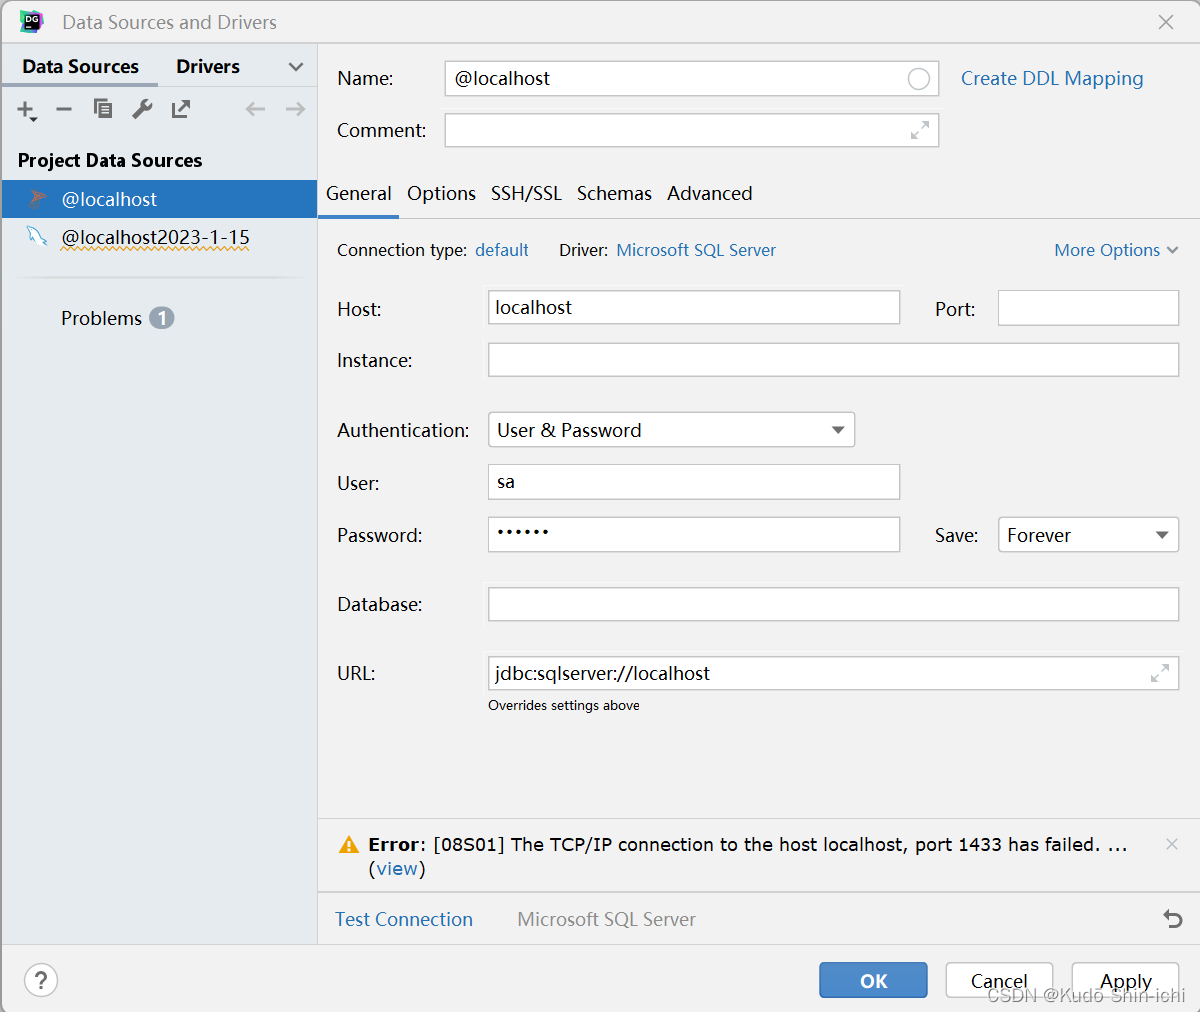Image resolution: width=1200 pixels, height=1012 pixels.
Task: View full error details link
Action: click(x=397, y=869)
